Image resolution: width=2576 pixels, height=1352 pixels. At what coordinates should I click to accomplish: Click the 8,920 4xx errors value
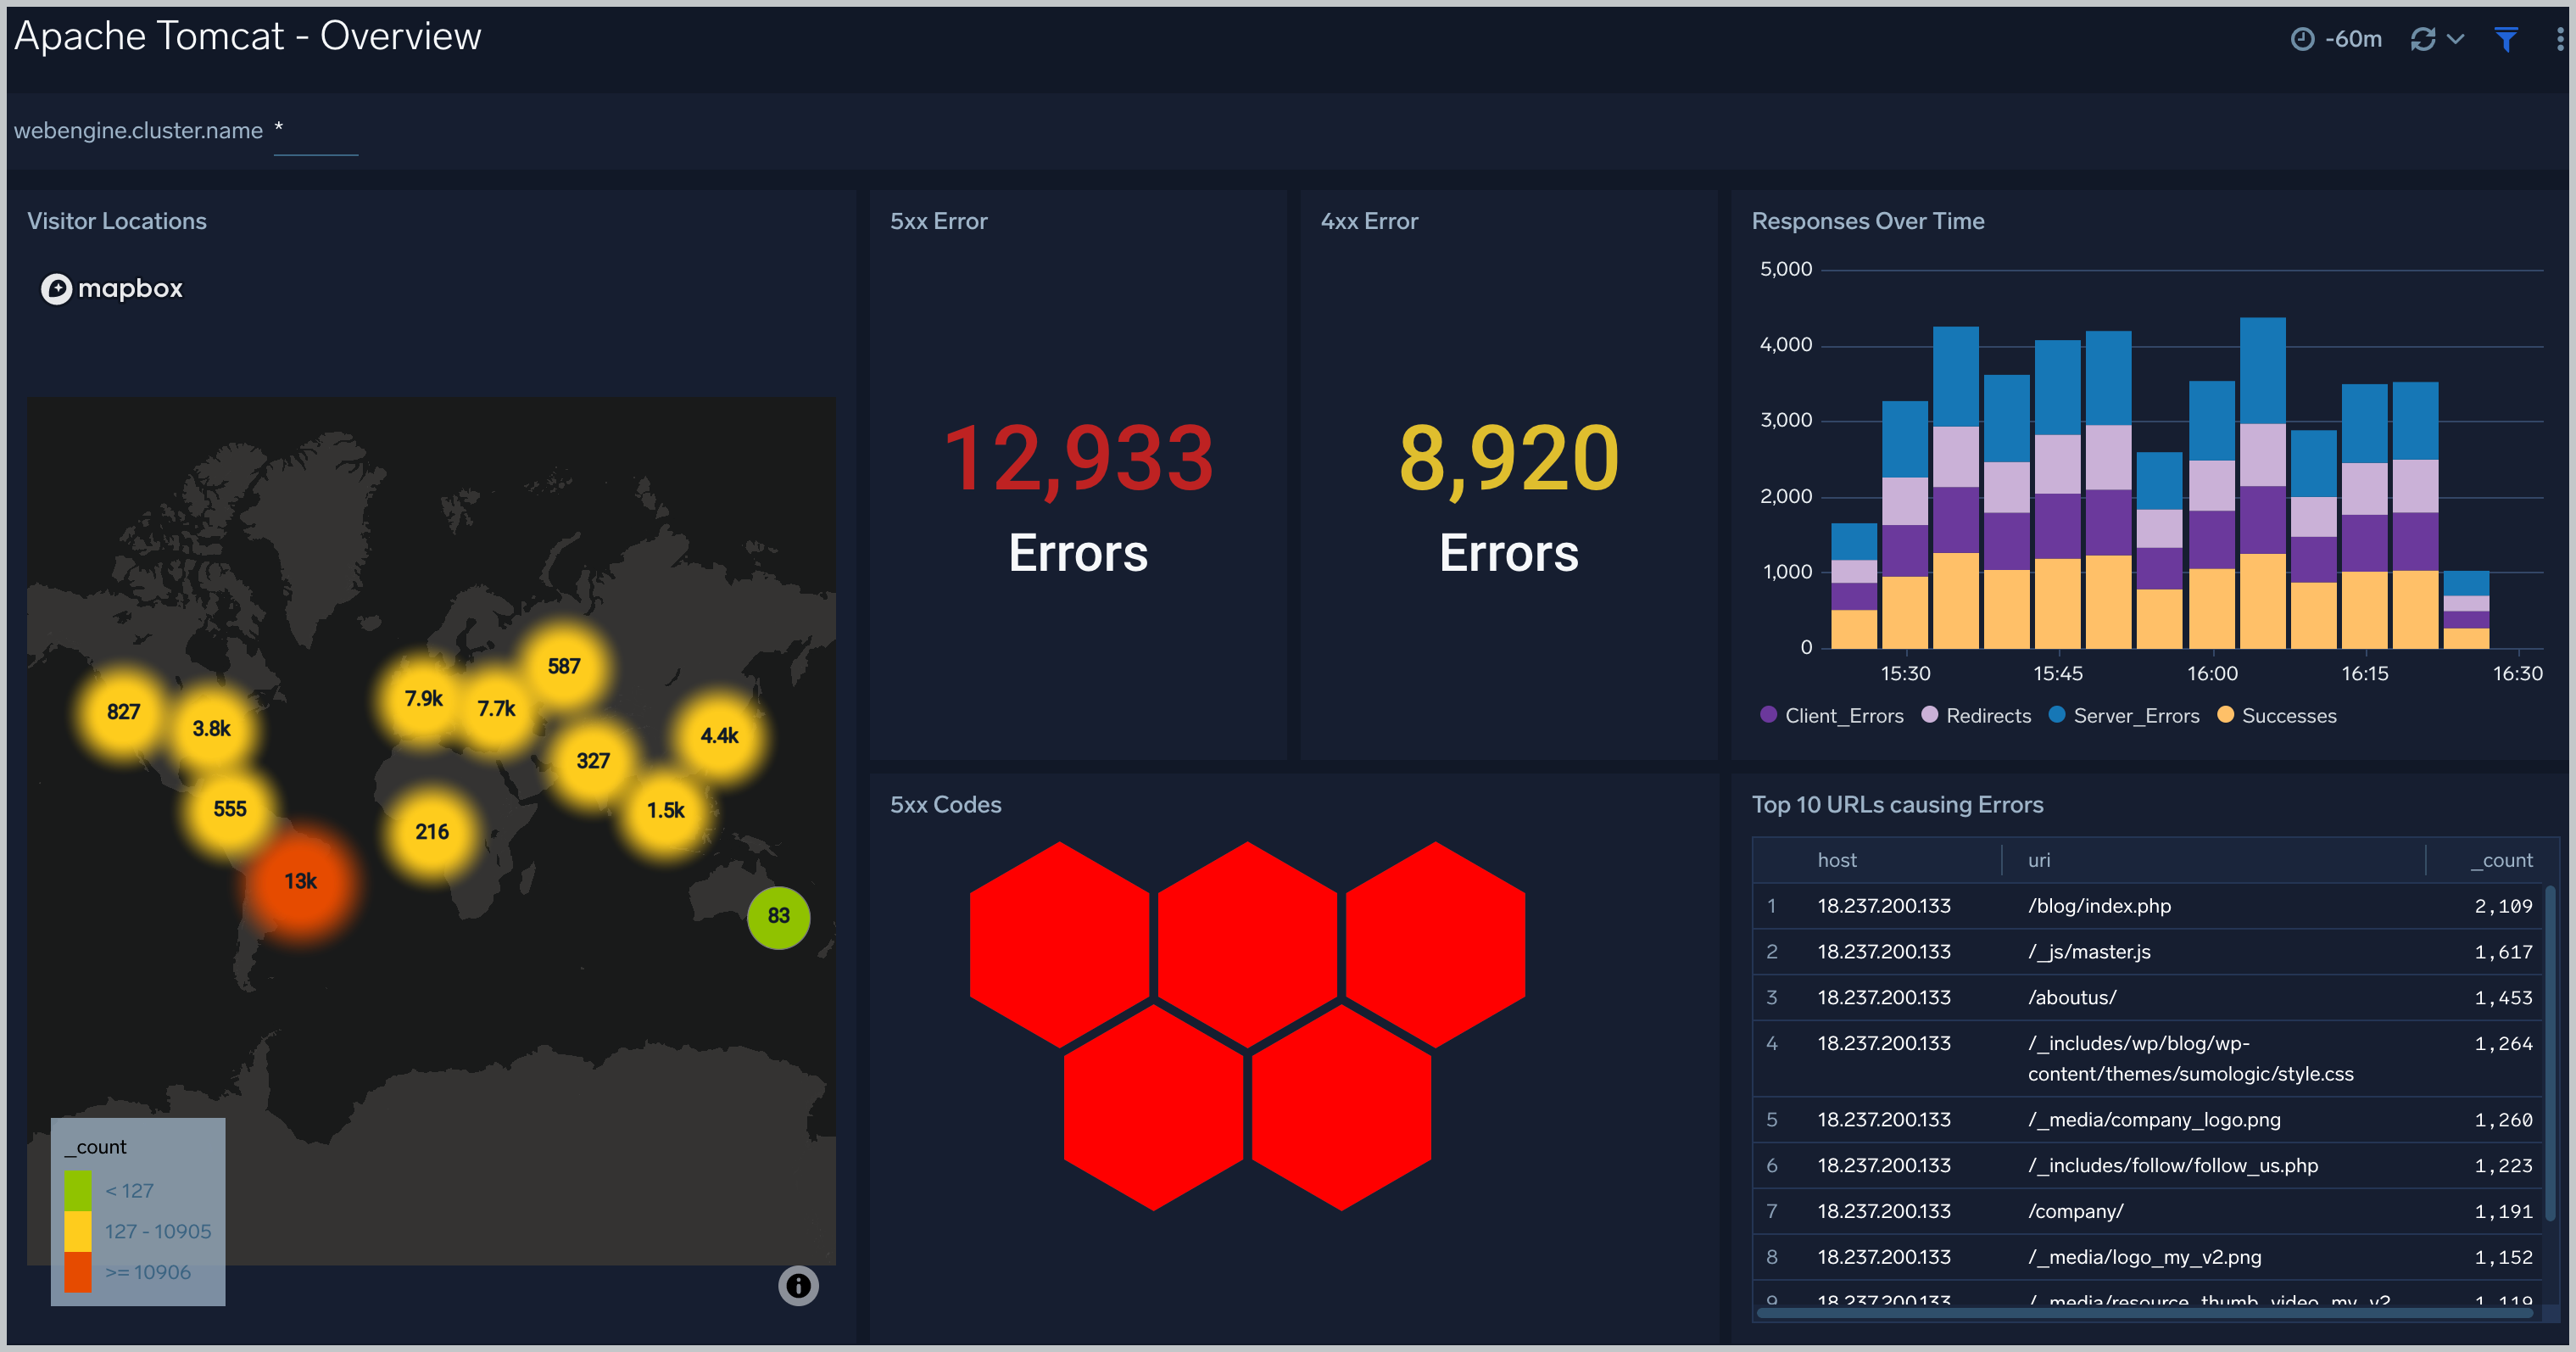click(1508, 458)
